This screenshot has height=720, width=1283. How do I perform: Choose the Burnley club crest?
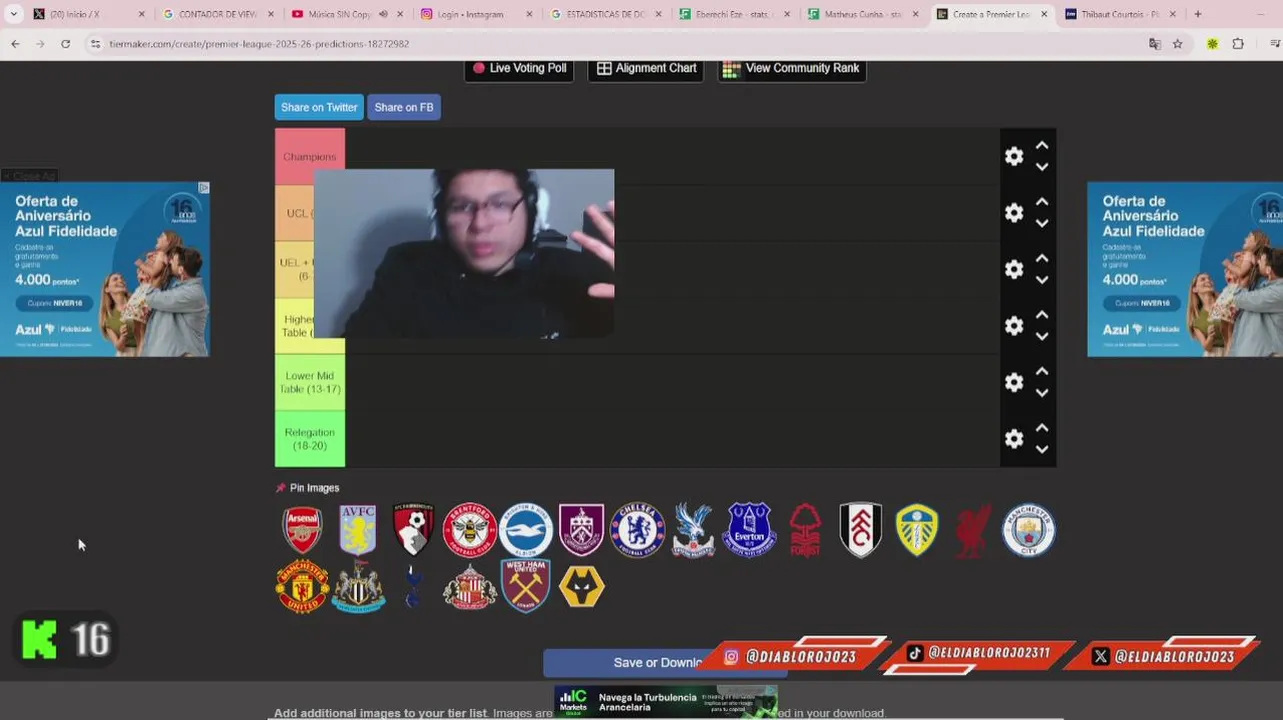click(581, 530)
